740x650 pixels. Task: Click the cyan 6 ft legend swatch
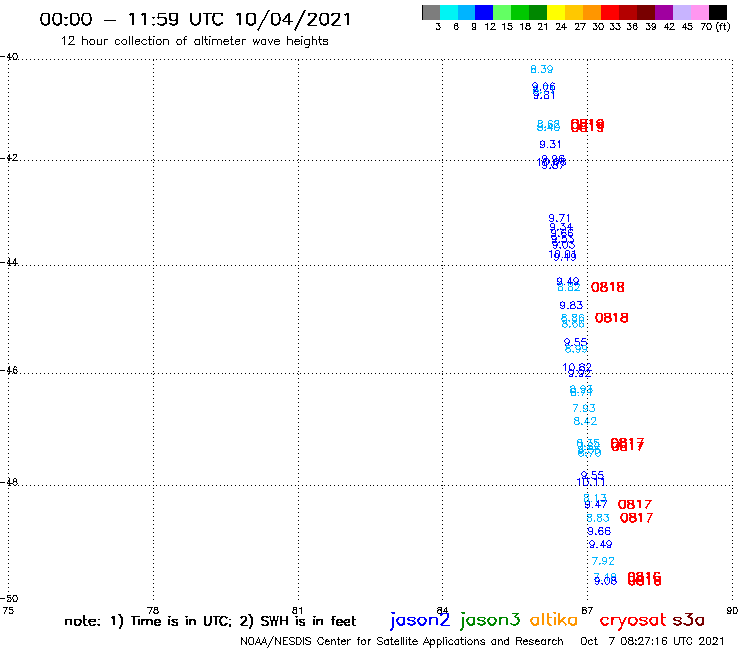[449, 12]
